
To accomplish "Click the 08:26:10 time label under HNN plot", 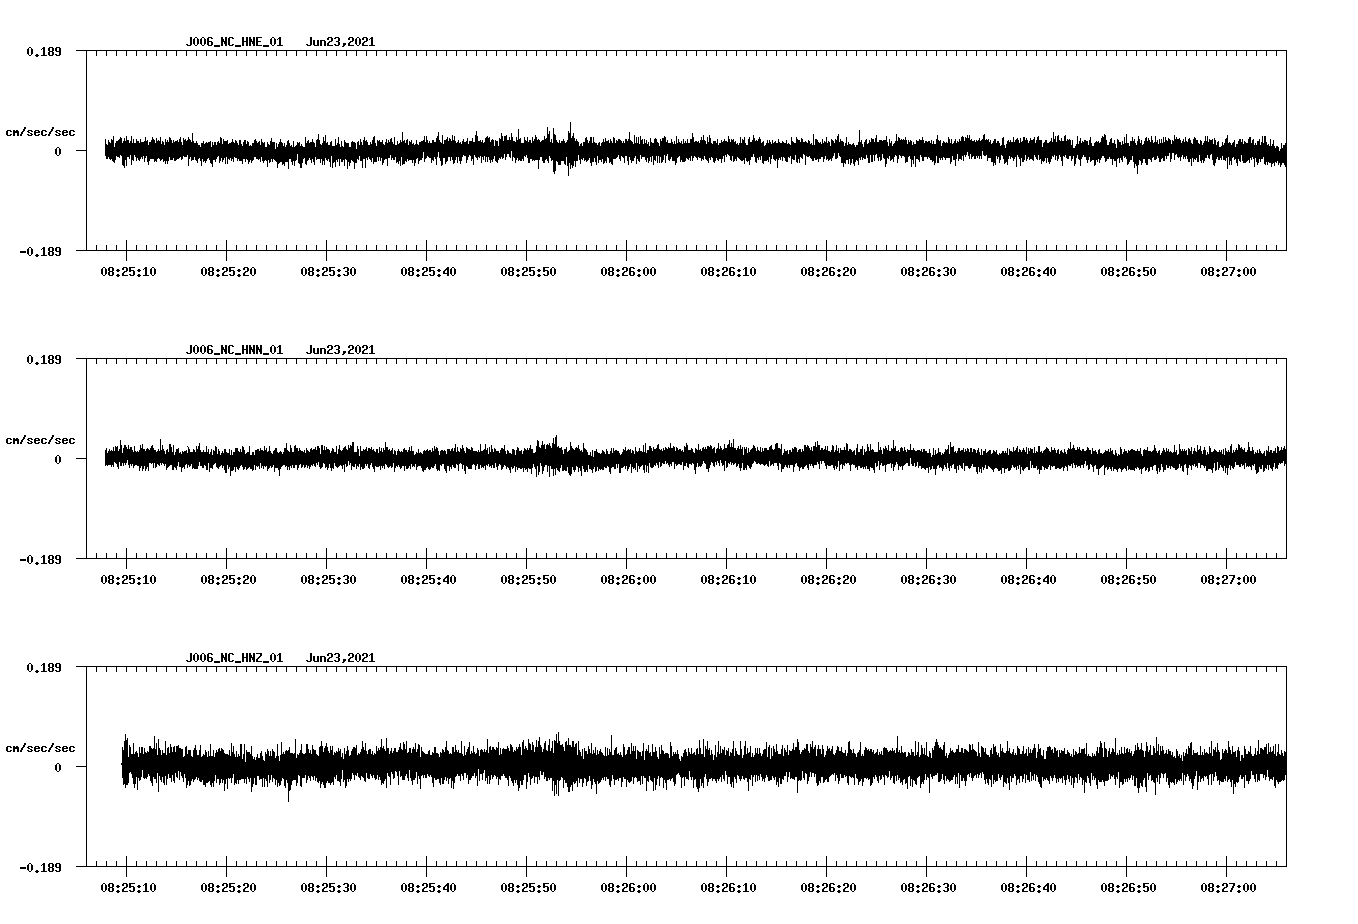I will pos(728,580).
